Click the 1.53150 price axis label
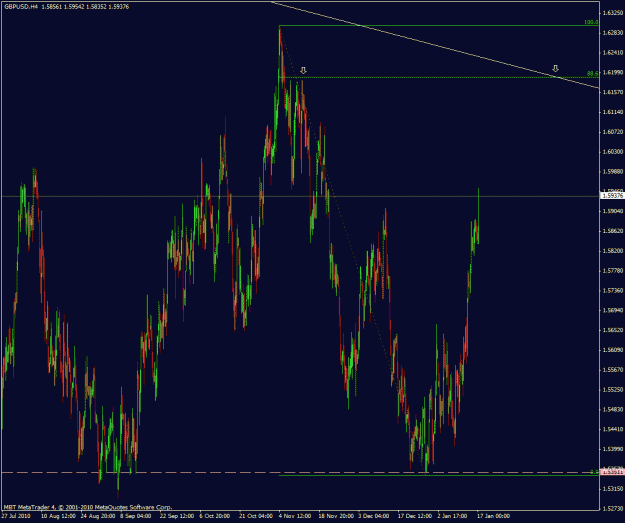This screenshot has height=523, width=625. click(x=613, y=489)
